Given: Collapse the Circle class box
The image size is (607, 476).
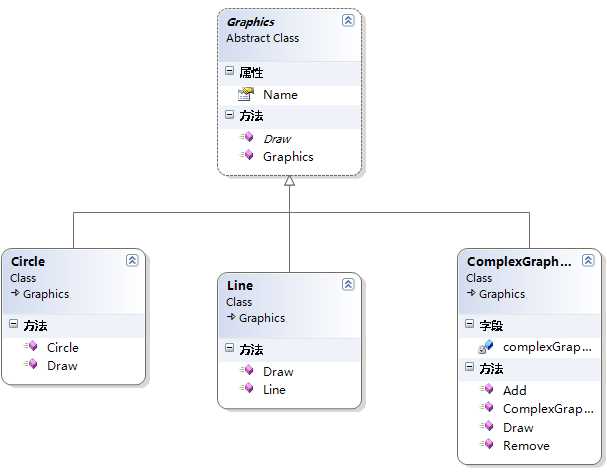Looking at the screenshot, I should (x=132, y=260).
